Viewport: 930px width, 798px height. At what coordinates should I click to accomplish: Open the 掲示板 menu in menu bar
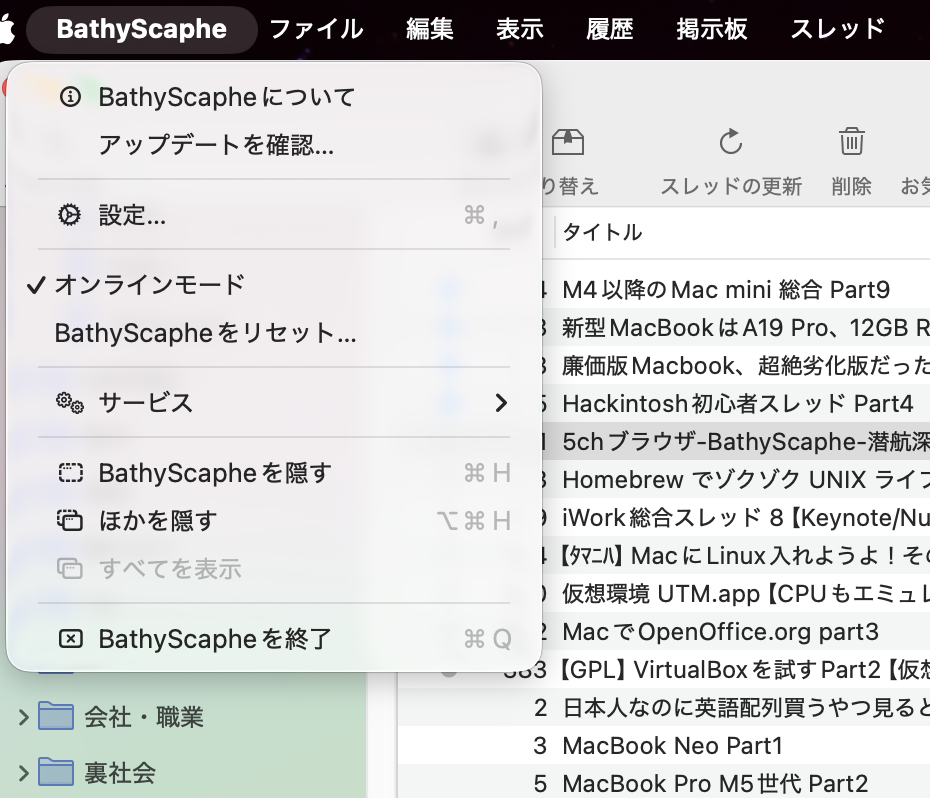coord(711,29)
